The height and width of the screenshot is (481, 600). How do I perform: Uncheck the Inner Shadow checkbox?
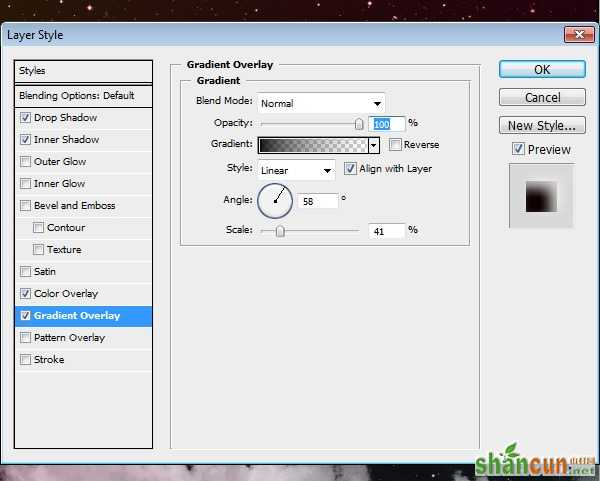25,140
